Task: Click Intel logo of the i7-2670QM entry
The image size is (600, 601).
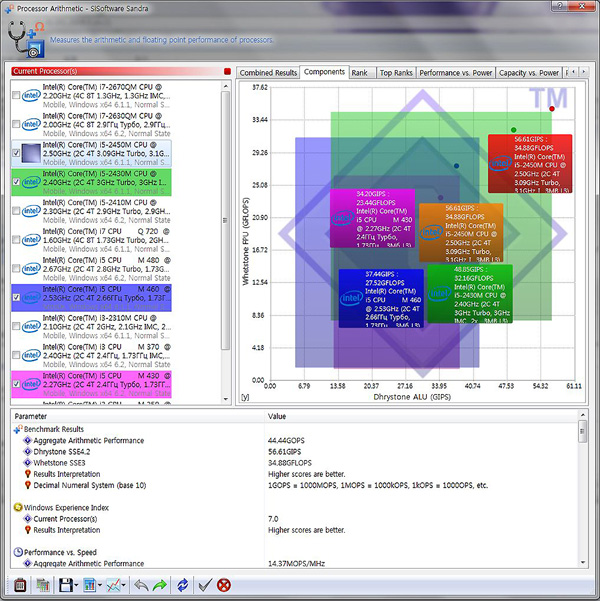Action: 31,95
